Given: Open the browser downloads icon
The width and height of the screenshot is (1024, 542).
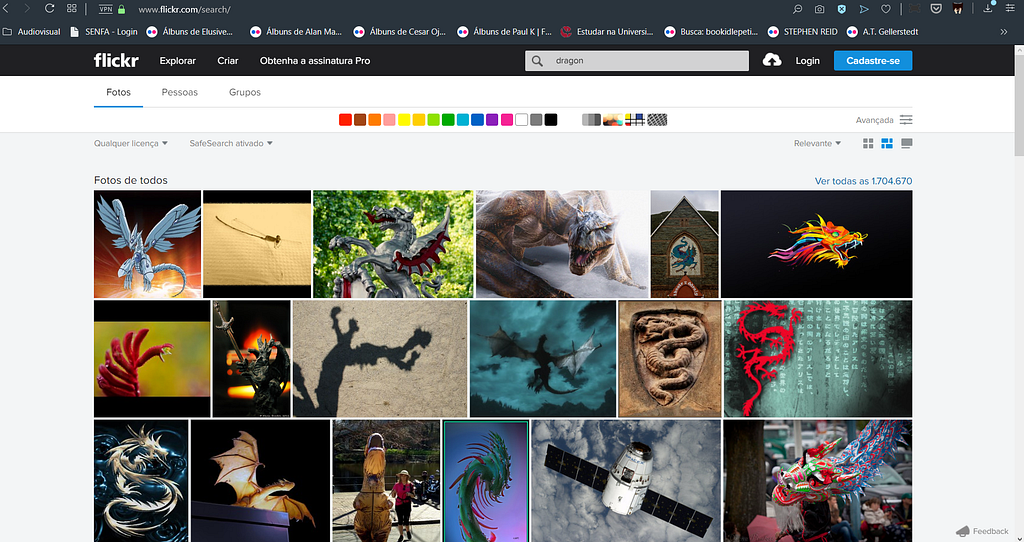Looking at the screenshot, I should [988, 8].
